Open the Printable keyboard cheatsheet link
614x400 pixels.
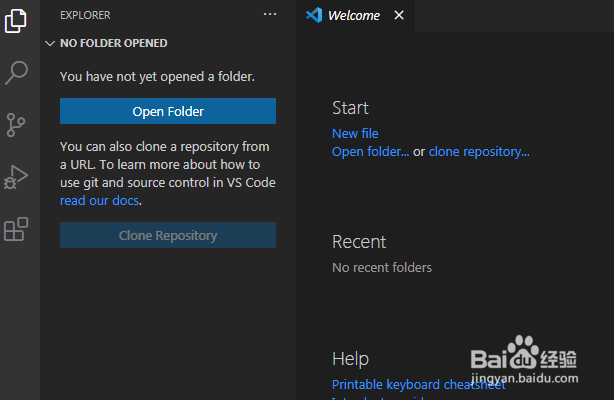pyautogui.click(x=418, y=385)
